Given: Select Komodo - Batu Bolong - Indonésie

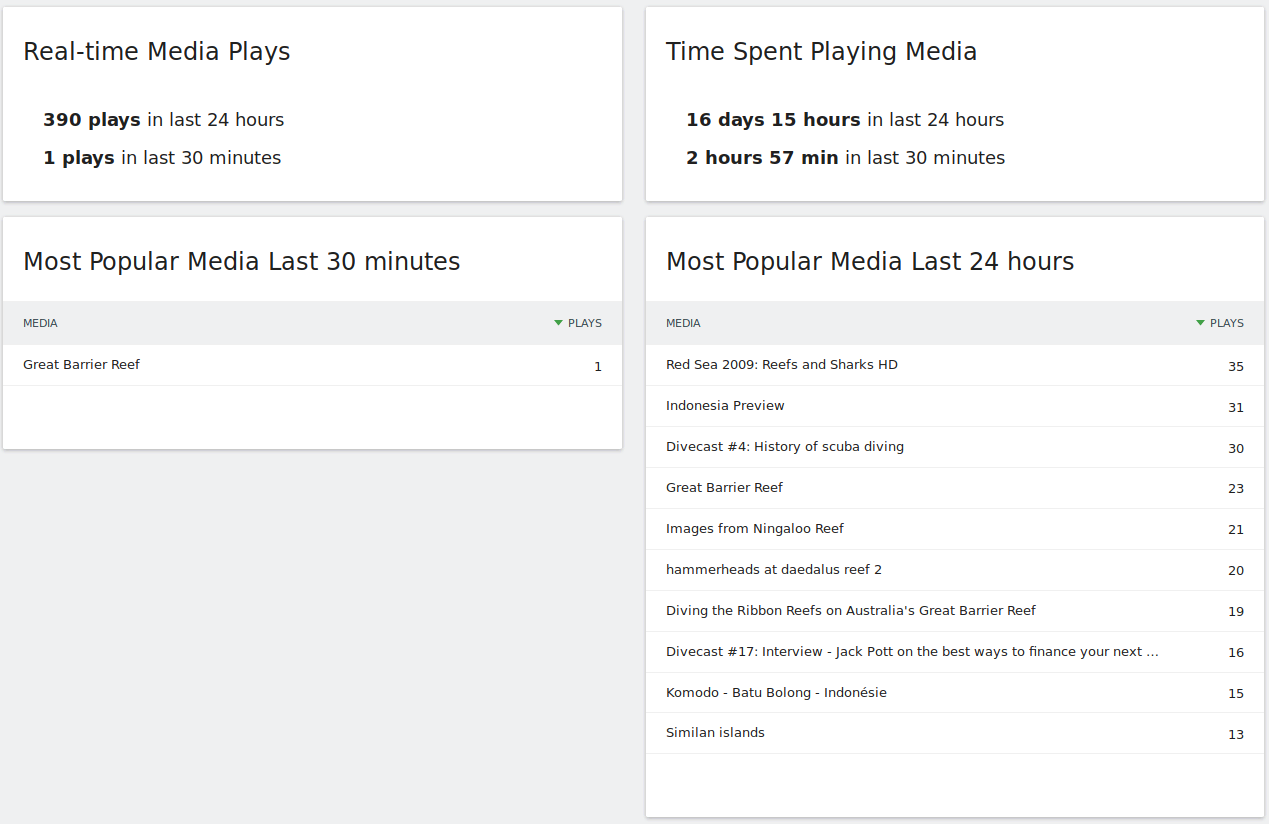Looking at the screenshot, I should point(776,693).
